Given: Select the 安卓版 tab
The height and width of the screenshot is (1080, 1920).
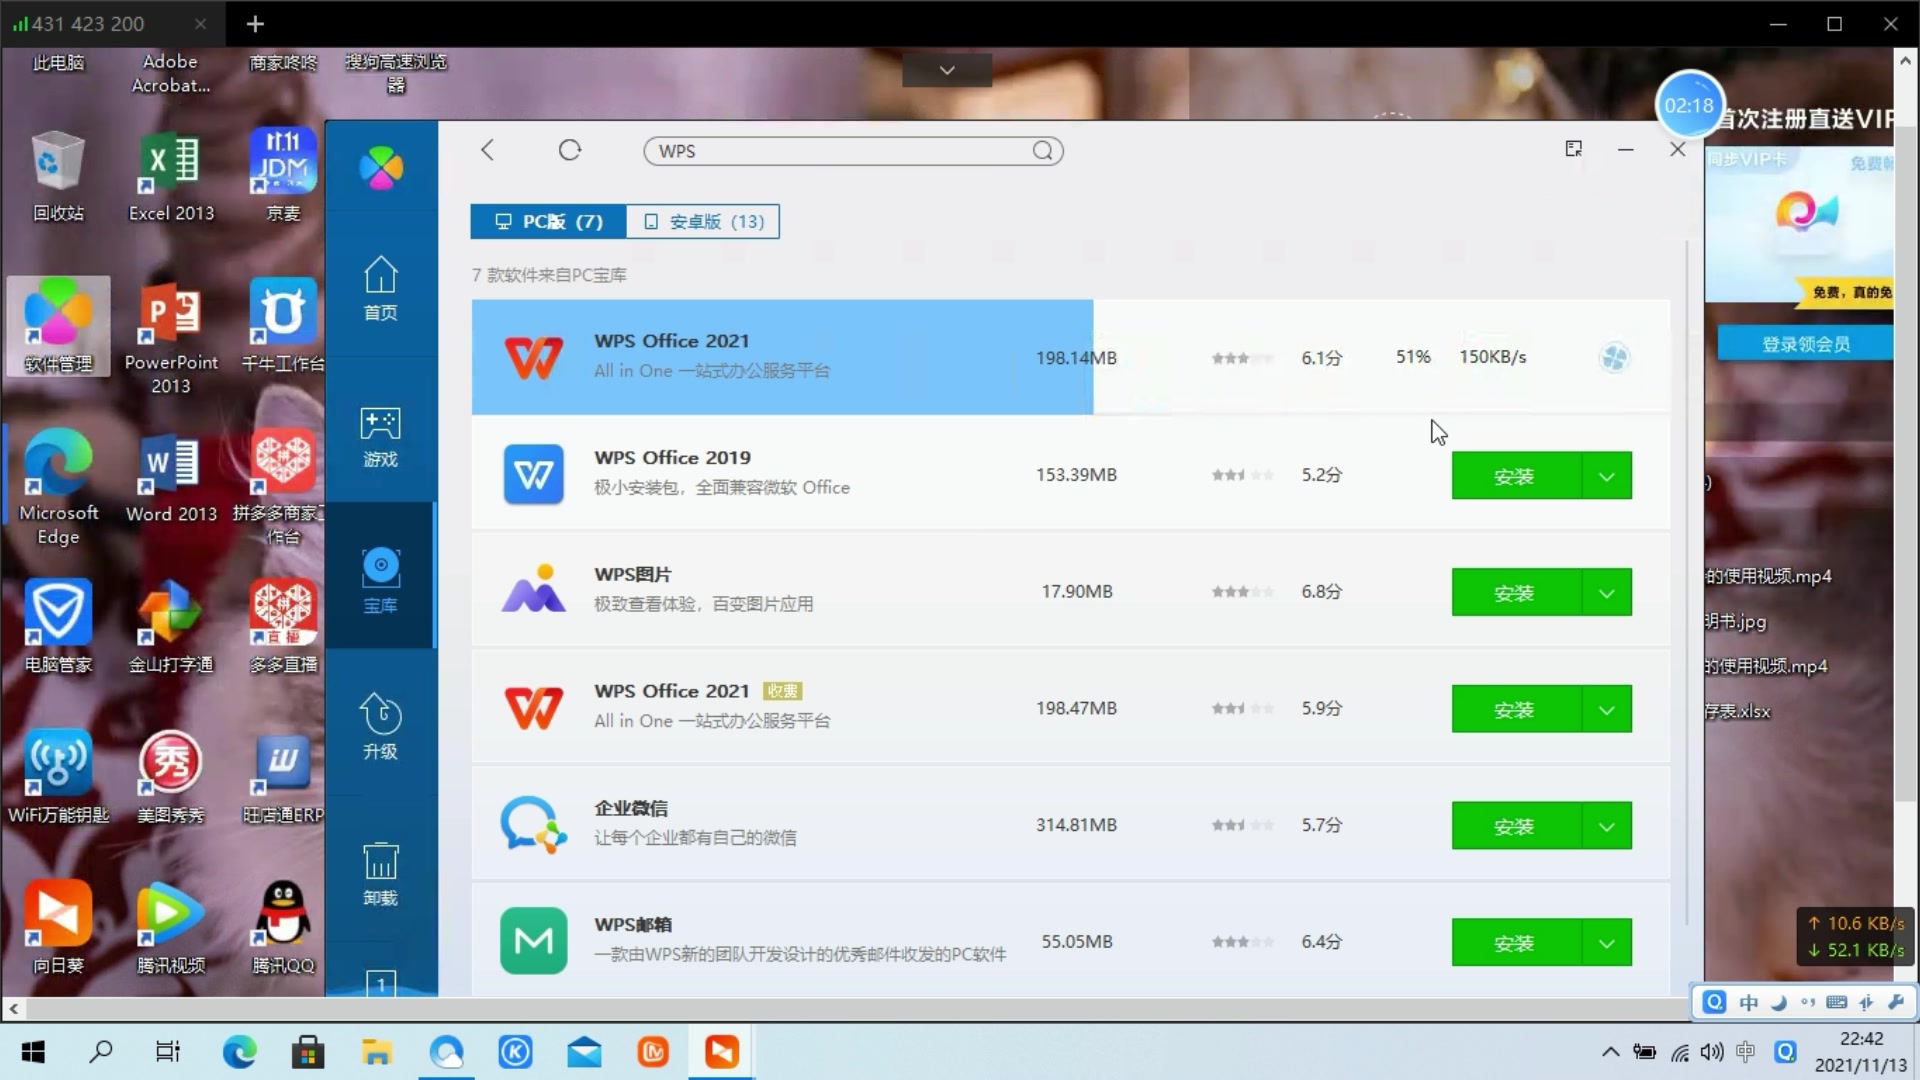Looking at the screenshot, I should pos(703,222).
